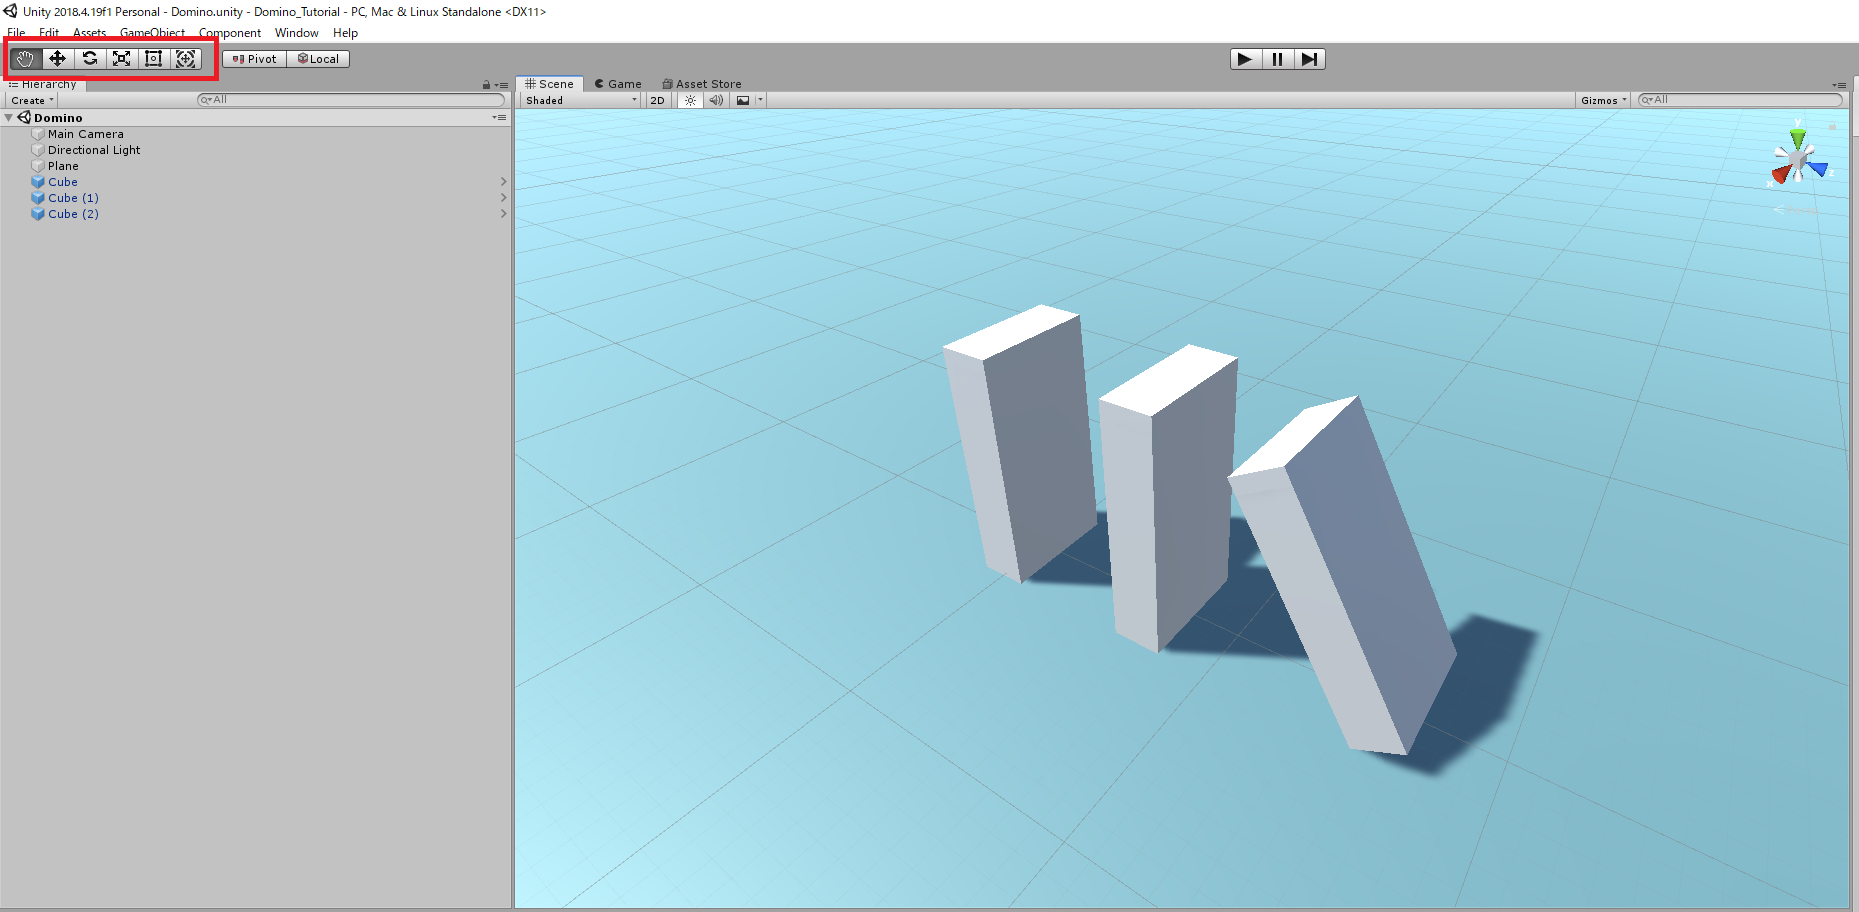Select Directional Light in Hierarchy

click(94, 150)
